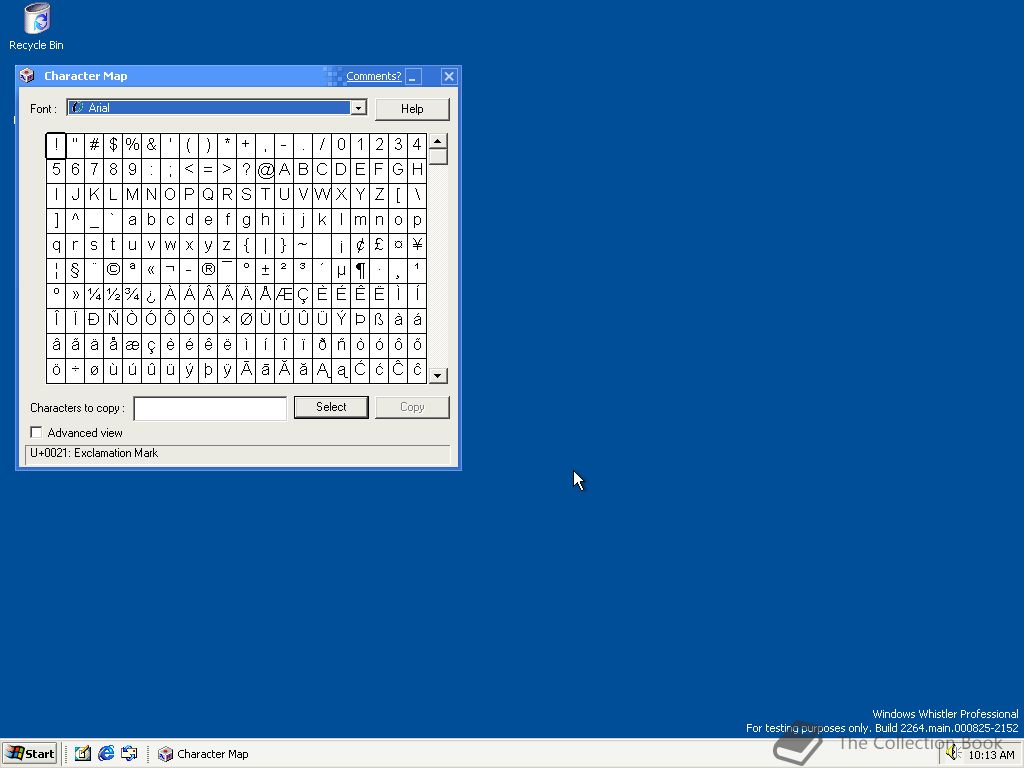Screen dimensions: 1024x768
Task: Select the sharp s ß character
Action: pos(379,319)
